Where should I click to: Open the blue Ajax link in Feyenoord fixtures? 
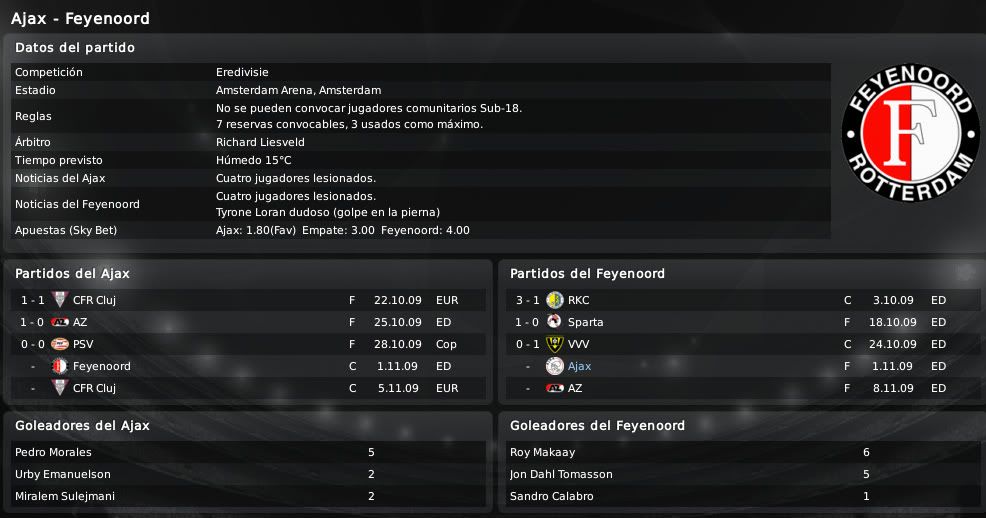579,366
